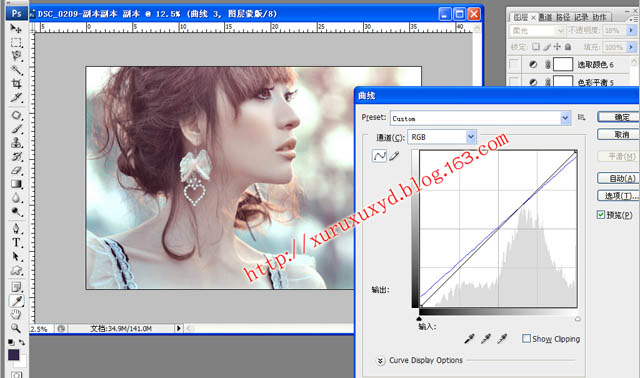
Task: Click the white point eyedropper in Curves
Action: (502, 338)
